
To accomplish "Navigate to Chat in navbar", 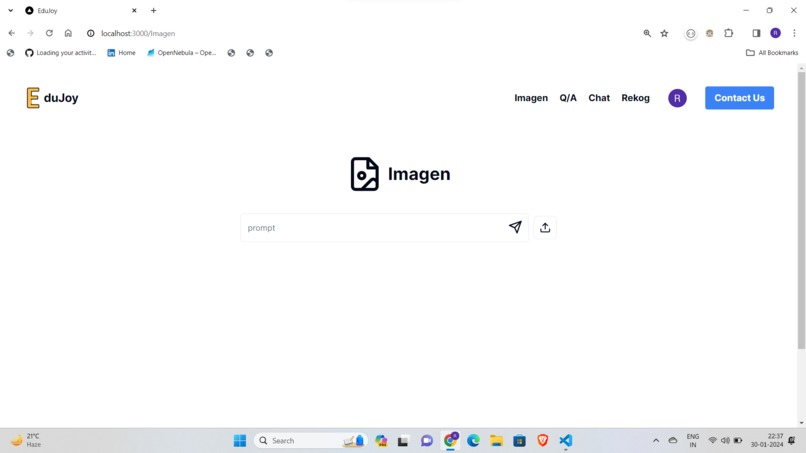I will 599,98.
